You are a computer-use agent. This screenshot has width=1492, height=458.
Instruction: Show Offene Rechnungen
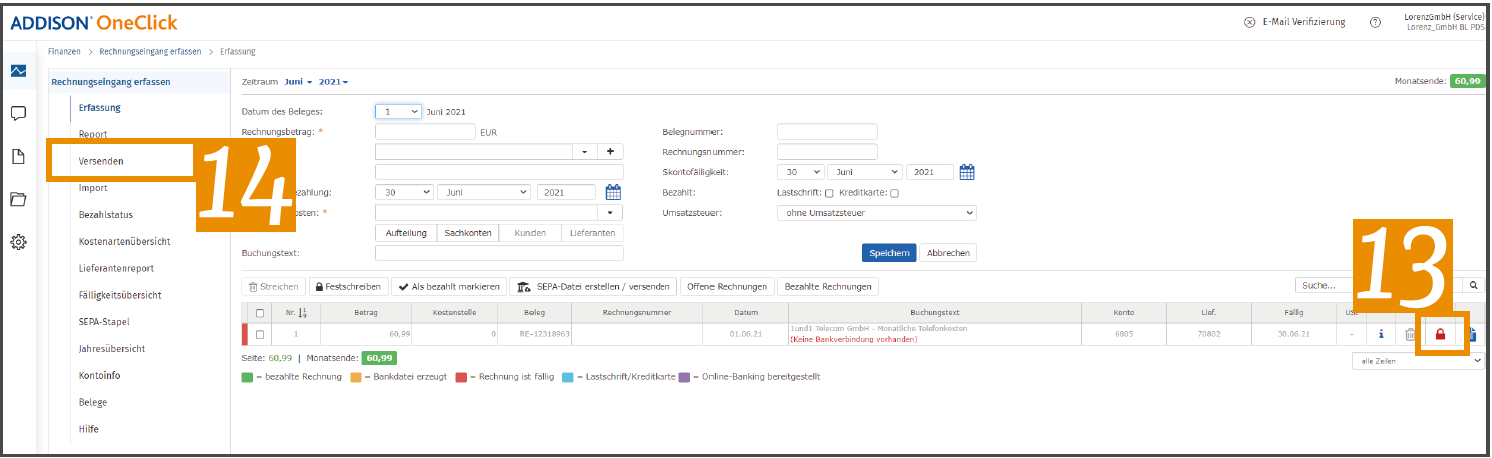point(727,286)
